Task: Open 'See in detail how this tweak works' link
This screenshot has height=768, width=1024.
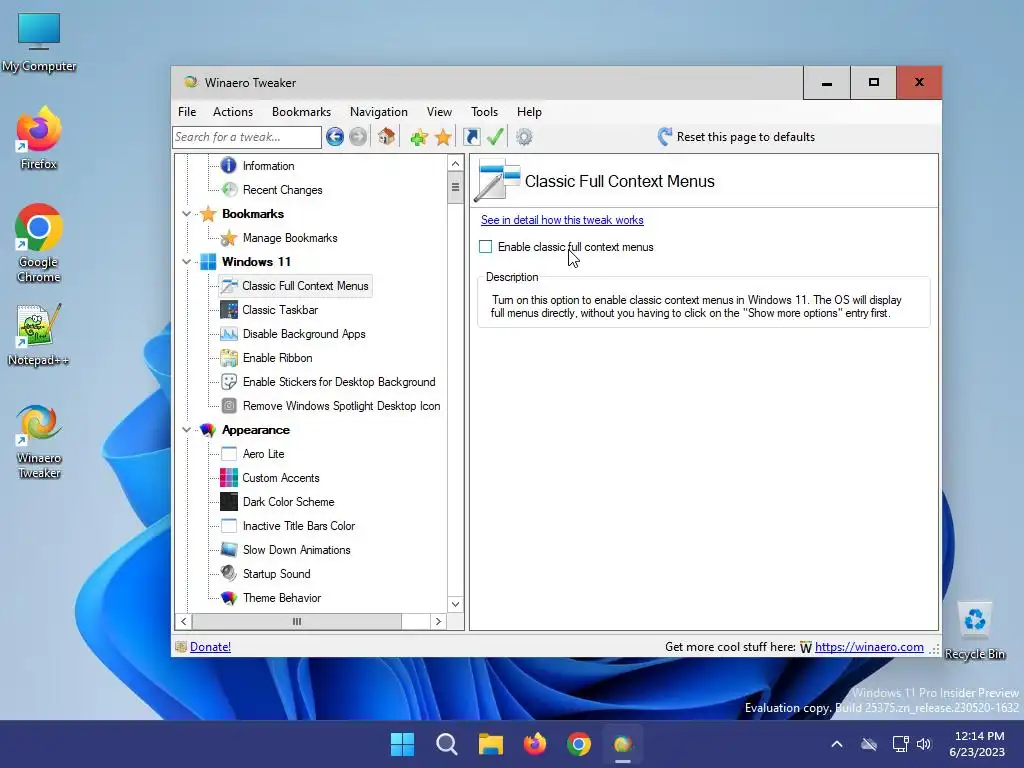Action: click(x=562, y=220)
